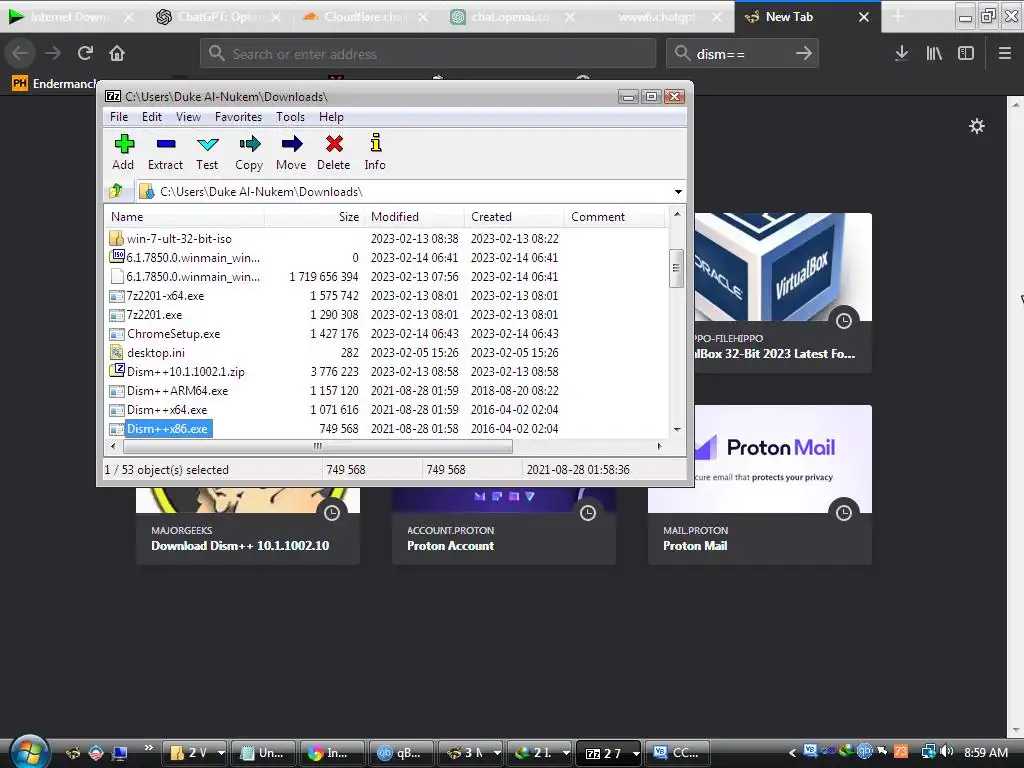Image resolution: width=1024 pixels, height=768 pixels.
Task: Expand the quick launch overflow chevron
Action: tap(149, 748)
